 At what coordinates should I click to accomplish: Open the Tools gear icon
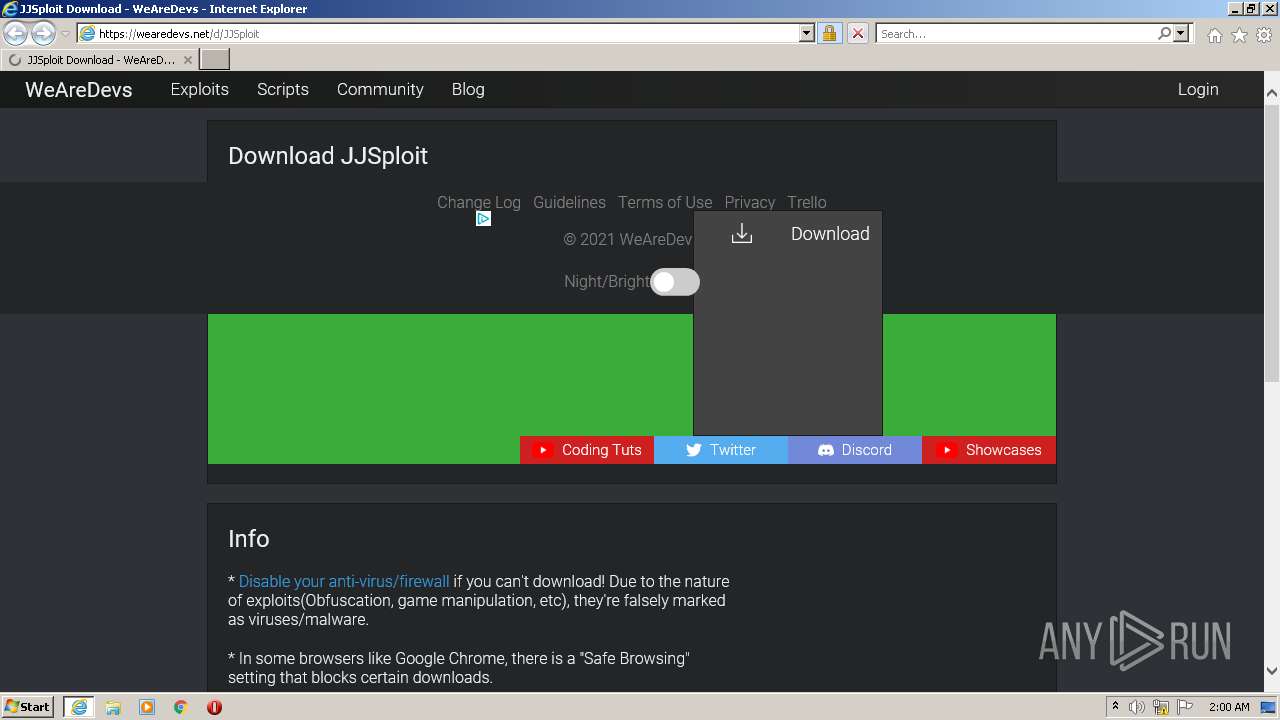pos(1264,35)
